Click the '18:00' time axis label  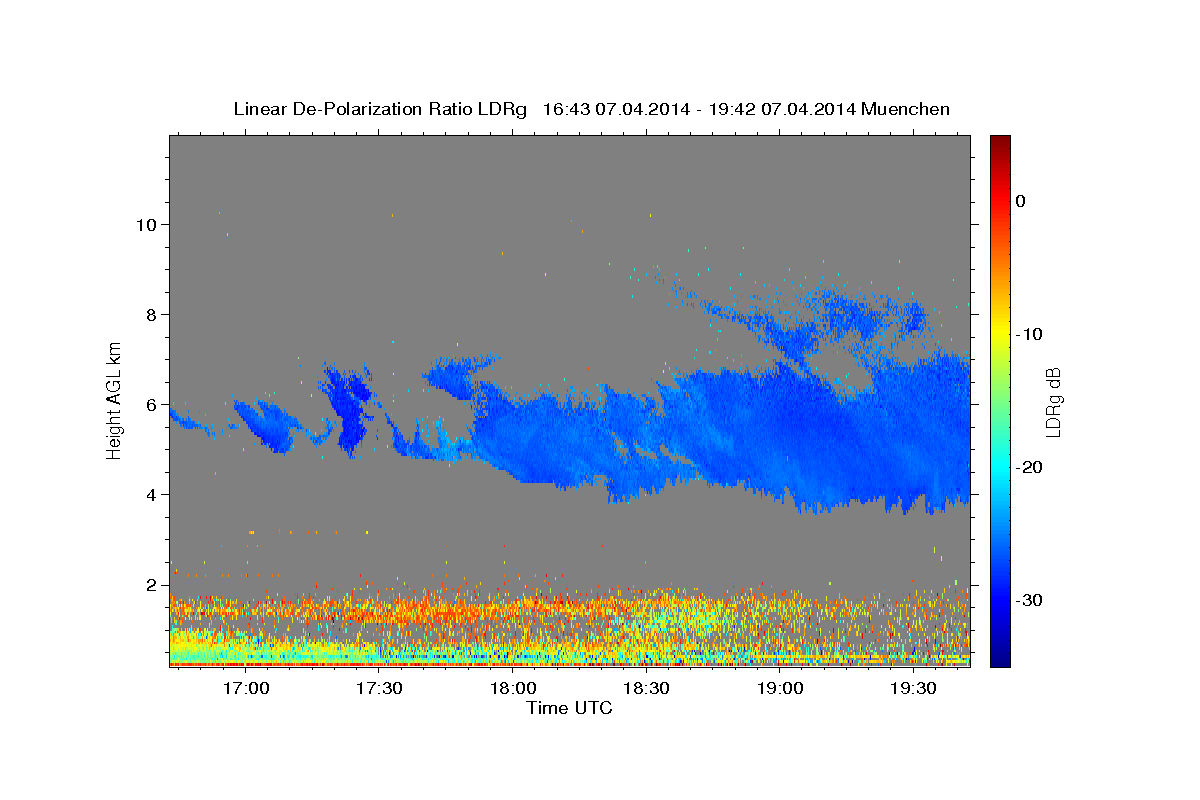512,688
